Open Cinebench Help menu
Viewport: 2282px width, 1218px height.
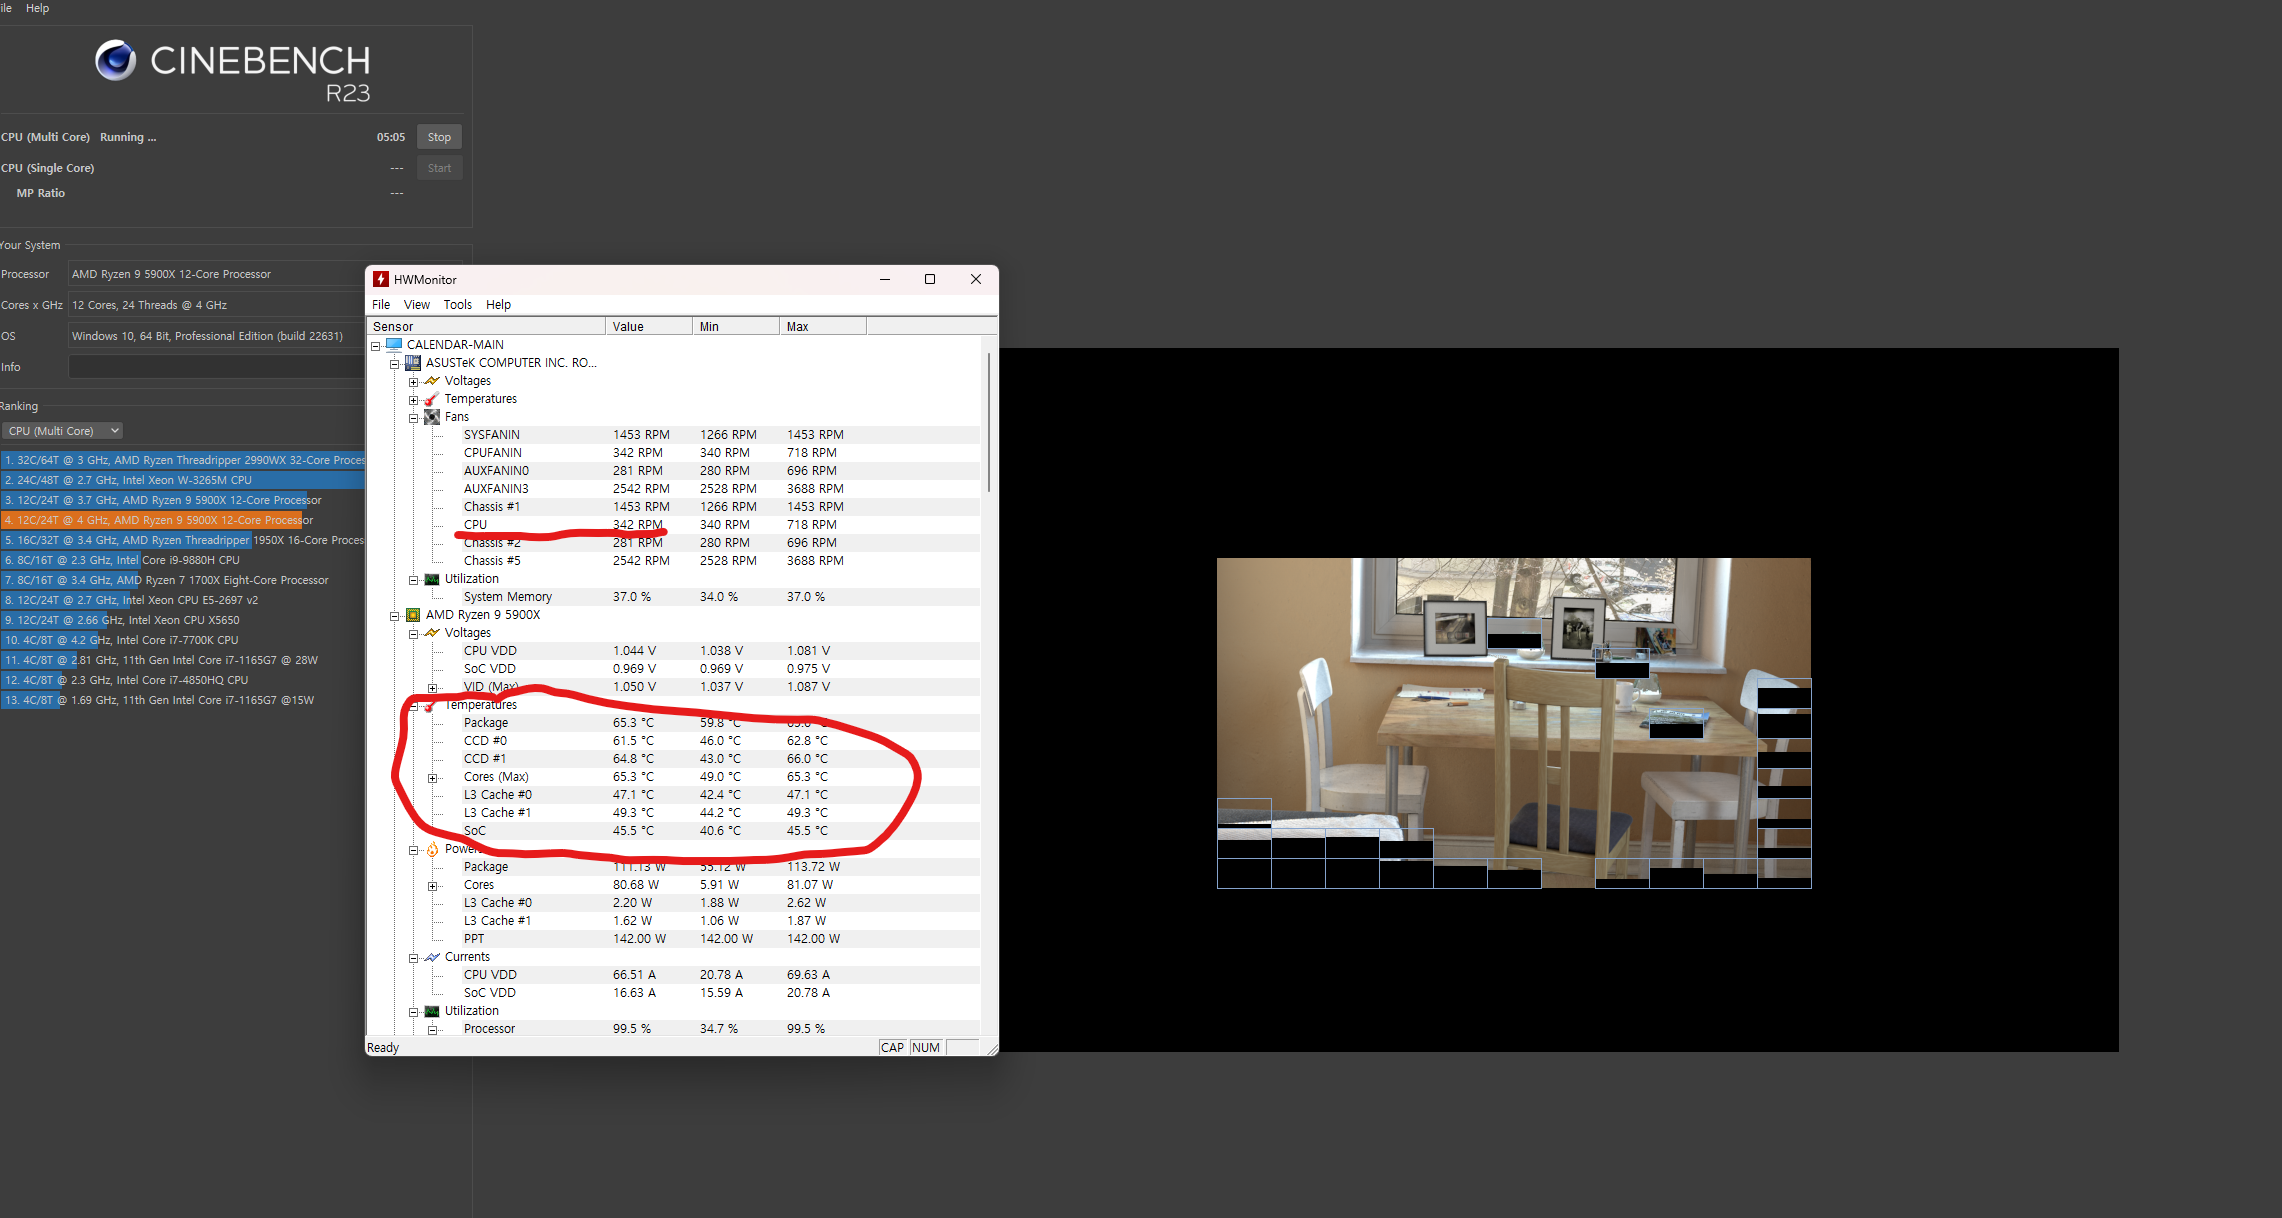tap(37, 8)
